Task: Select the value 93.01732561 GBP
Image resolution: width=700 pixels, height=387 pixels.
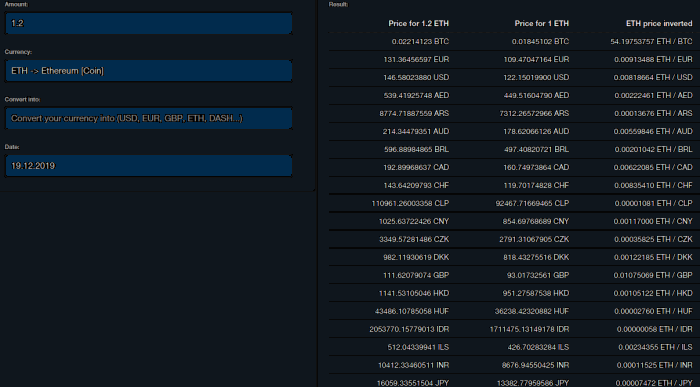Action: coord(538,275)
